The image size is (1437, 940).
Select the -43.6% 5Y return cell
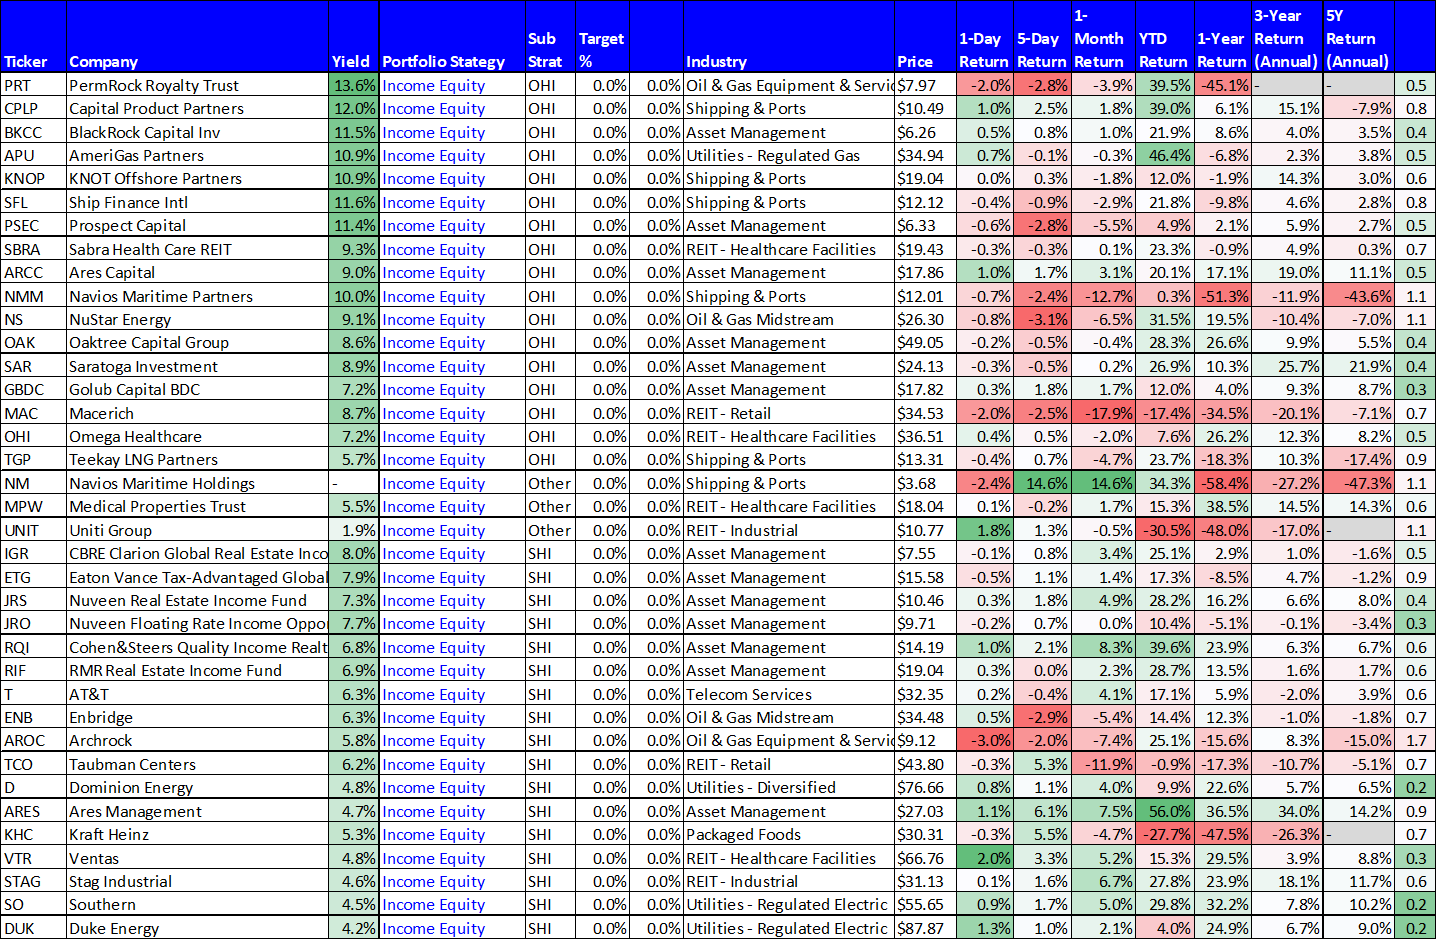[1359, 297]
